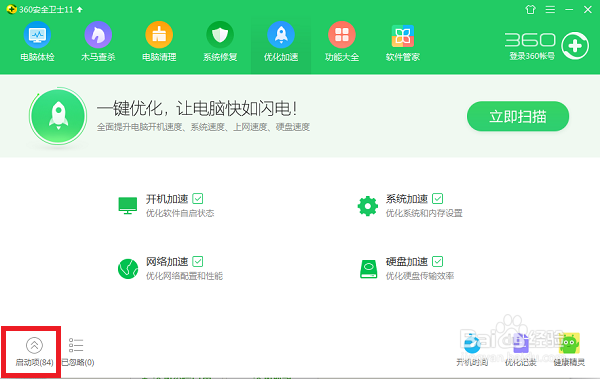Open 电脑清理 cleanup section
The height and width of the screenshot is (379, 600).
point(159,42)
